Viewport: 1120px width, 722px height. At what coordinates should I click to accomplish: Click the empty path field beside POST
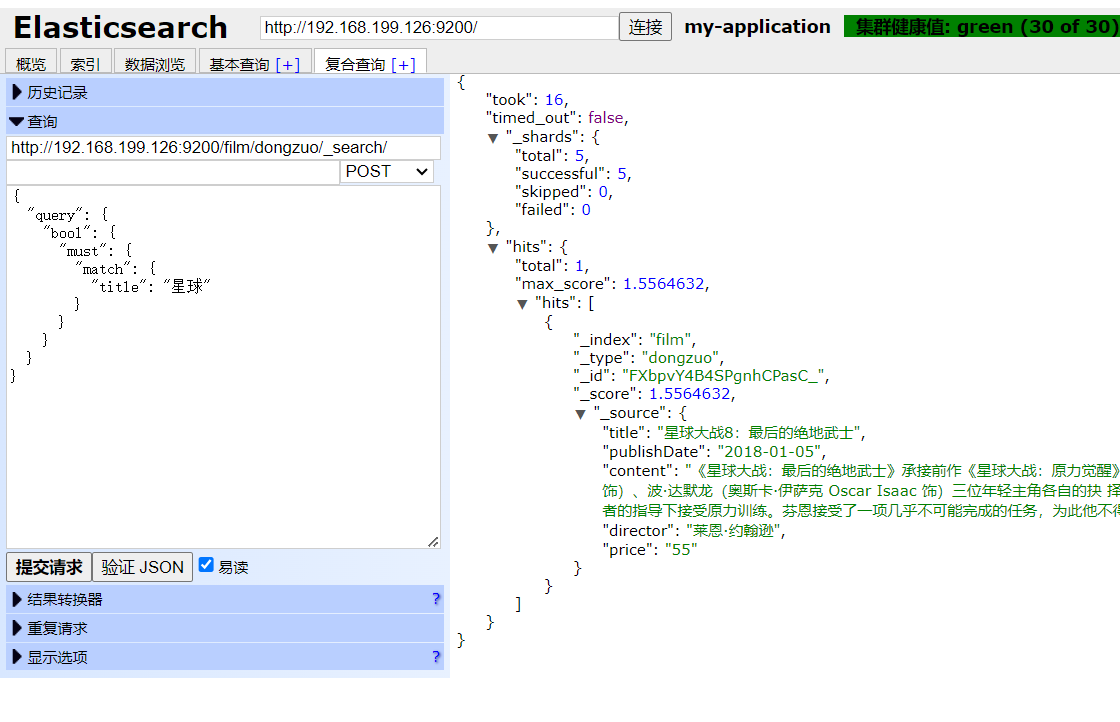[173, 172]
